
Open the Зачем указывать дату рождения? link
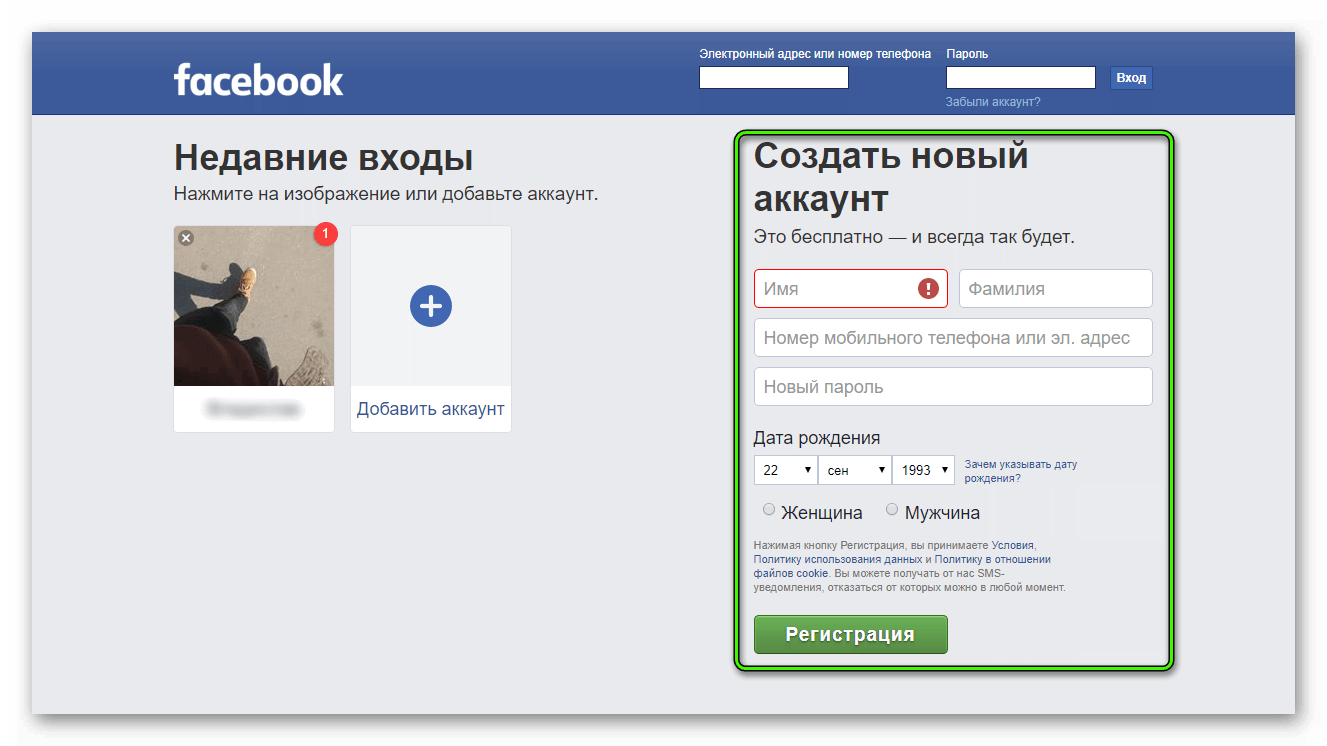(x=1020, y=471)
